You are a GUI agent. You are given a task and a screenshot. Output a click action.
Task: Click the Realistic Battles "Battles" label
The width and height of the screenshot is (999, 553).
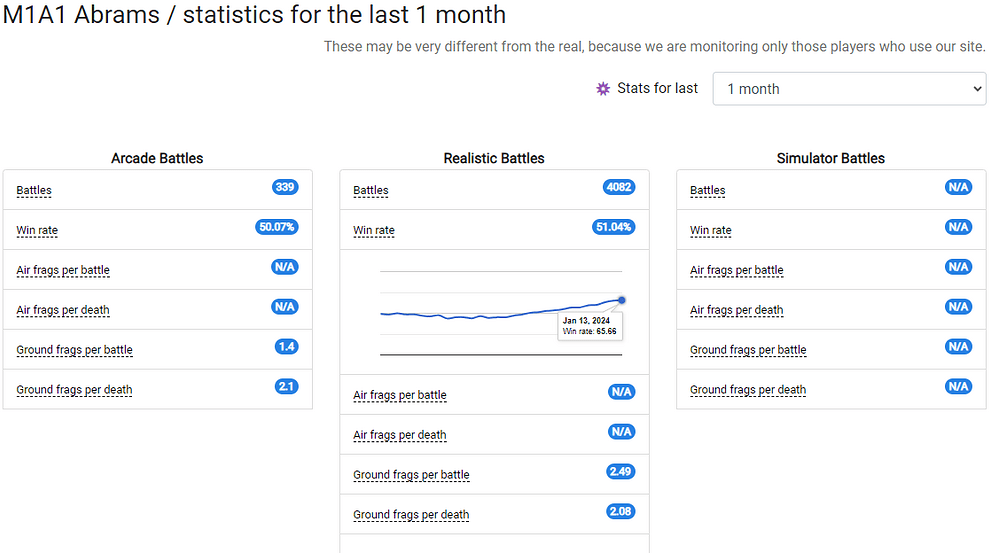(371, 190)
